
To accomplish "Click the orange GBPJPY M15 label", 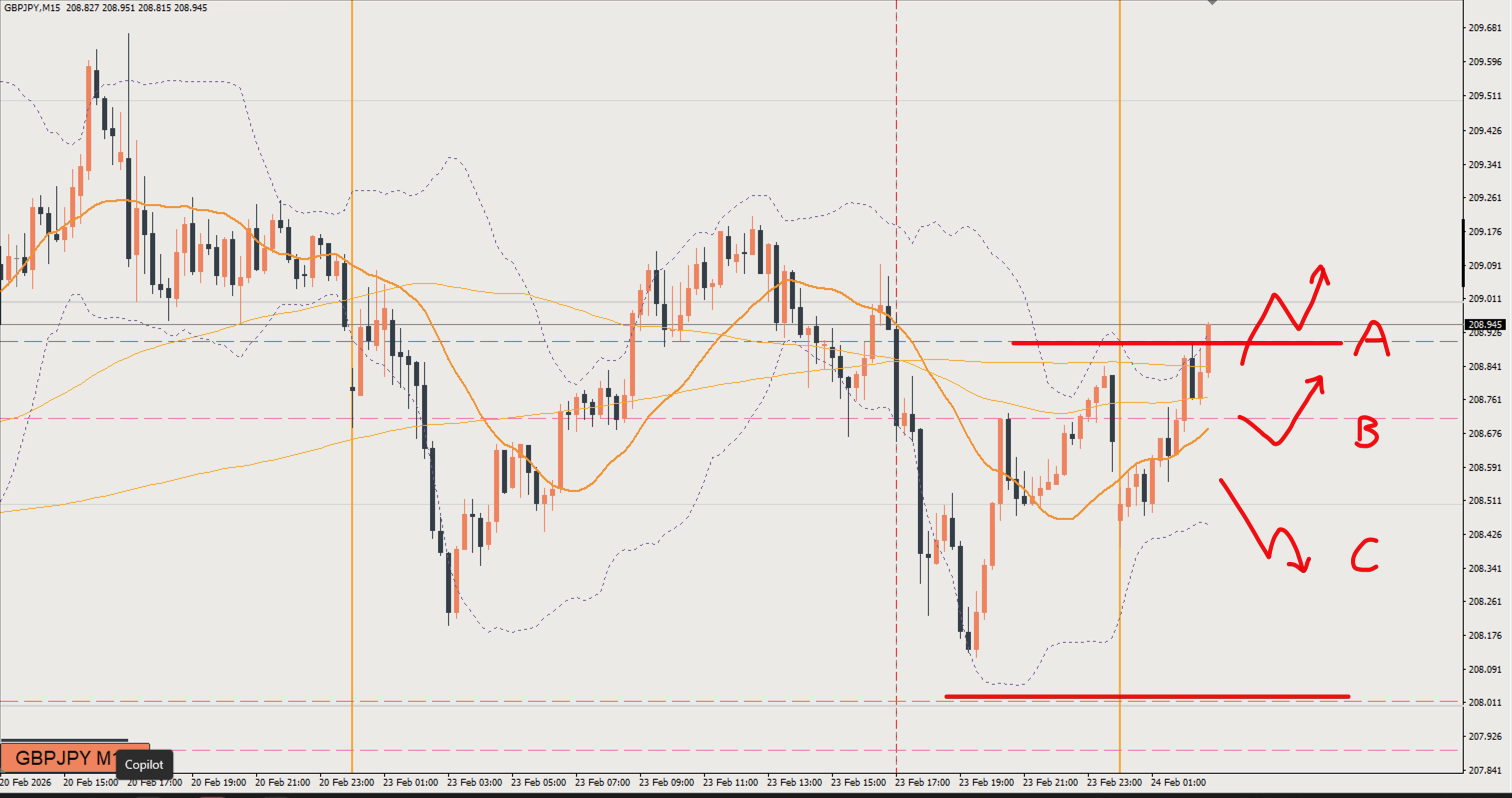I will click(x=60, y=757).
